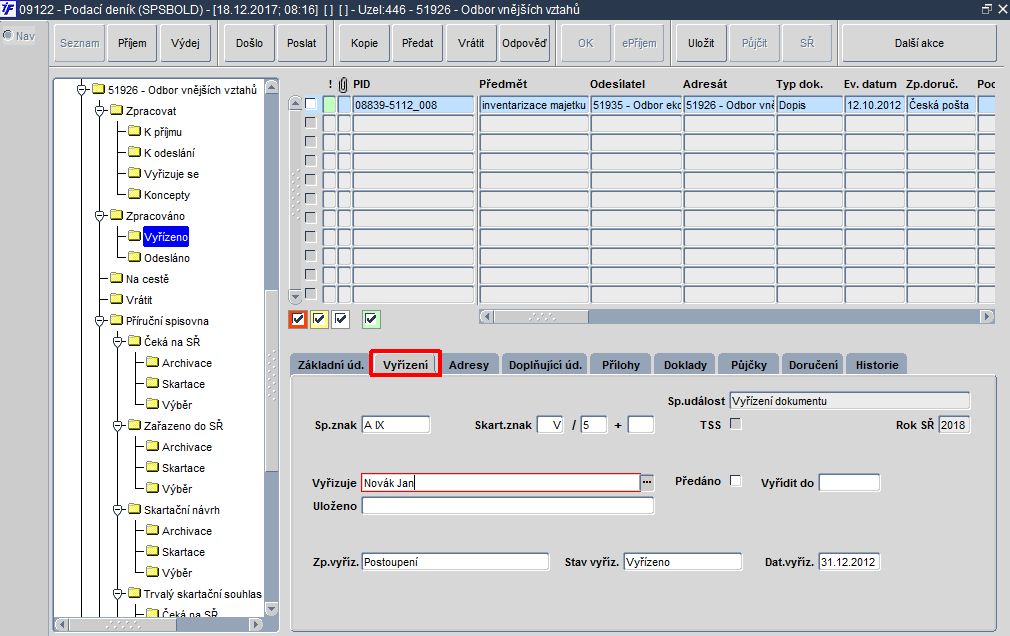
Task: Click the Sp.znak field
Action: tap(395, 425)
